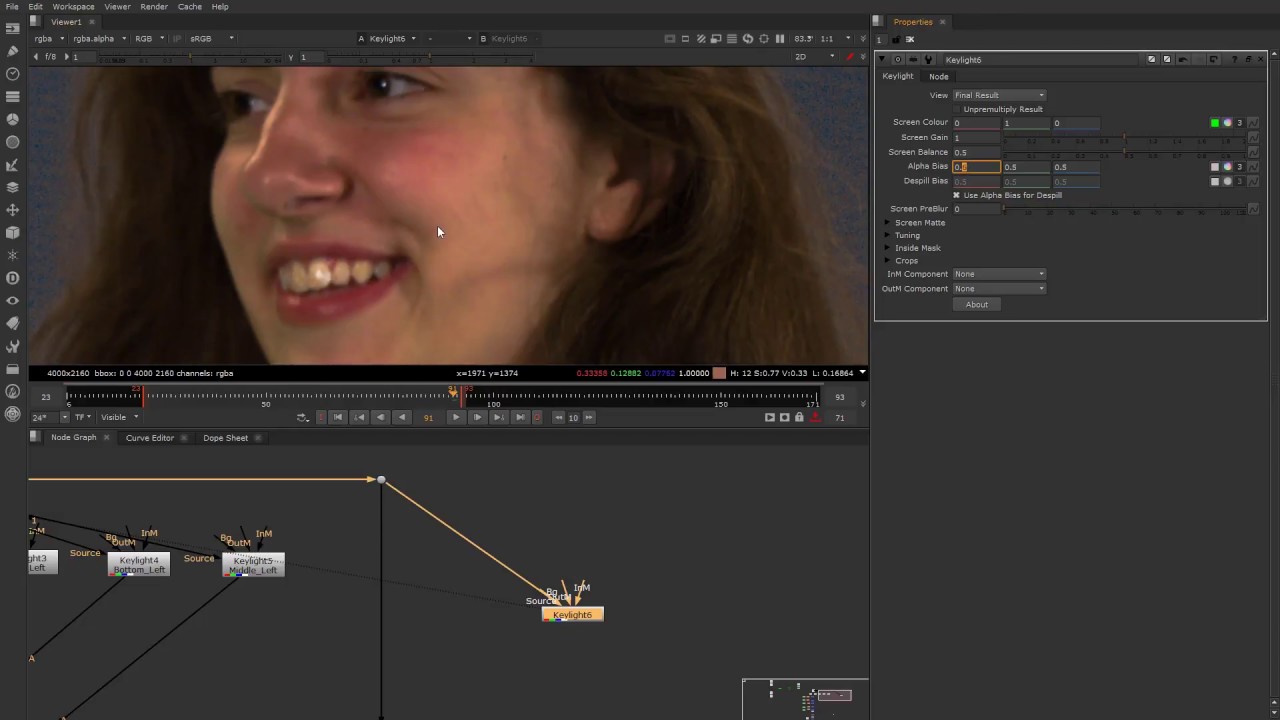Screen dimensions: 1280x720
Task: Open the Render menu
Action: click(x=154, y=7)
